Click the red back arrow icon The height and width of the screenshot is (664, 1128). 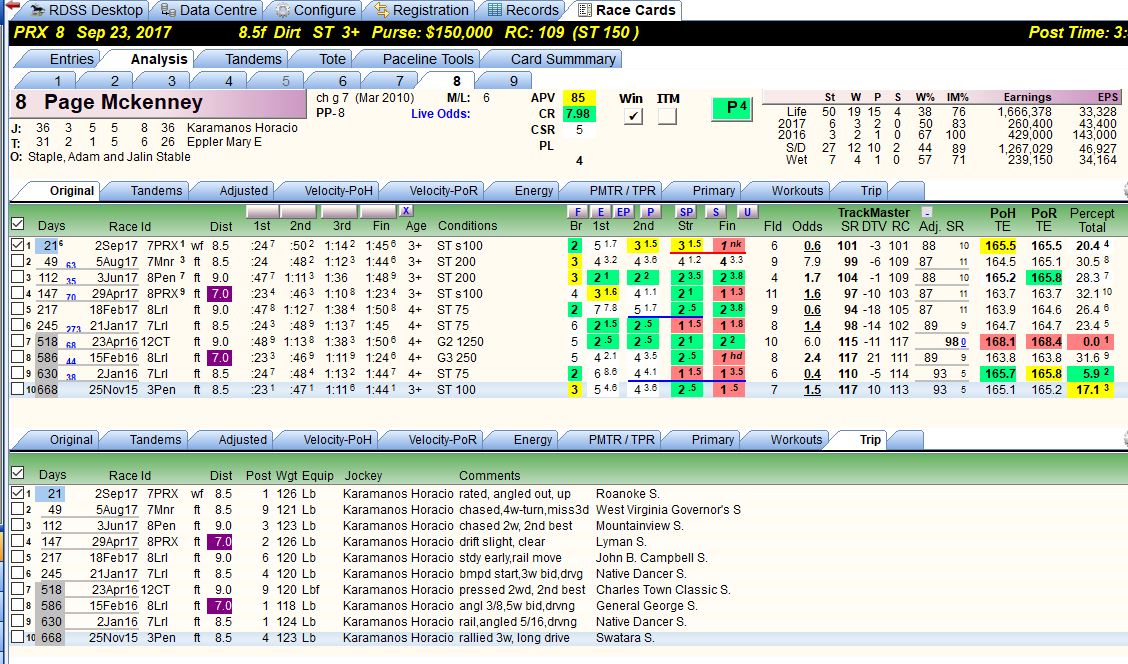(x=12, y=6)
